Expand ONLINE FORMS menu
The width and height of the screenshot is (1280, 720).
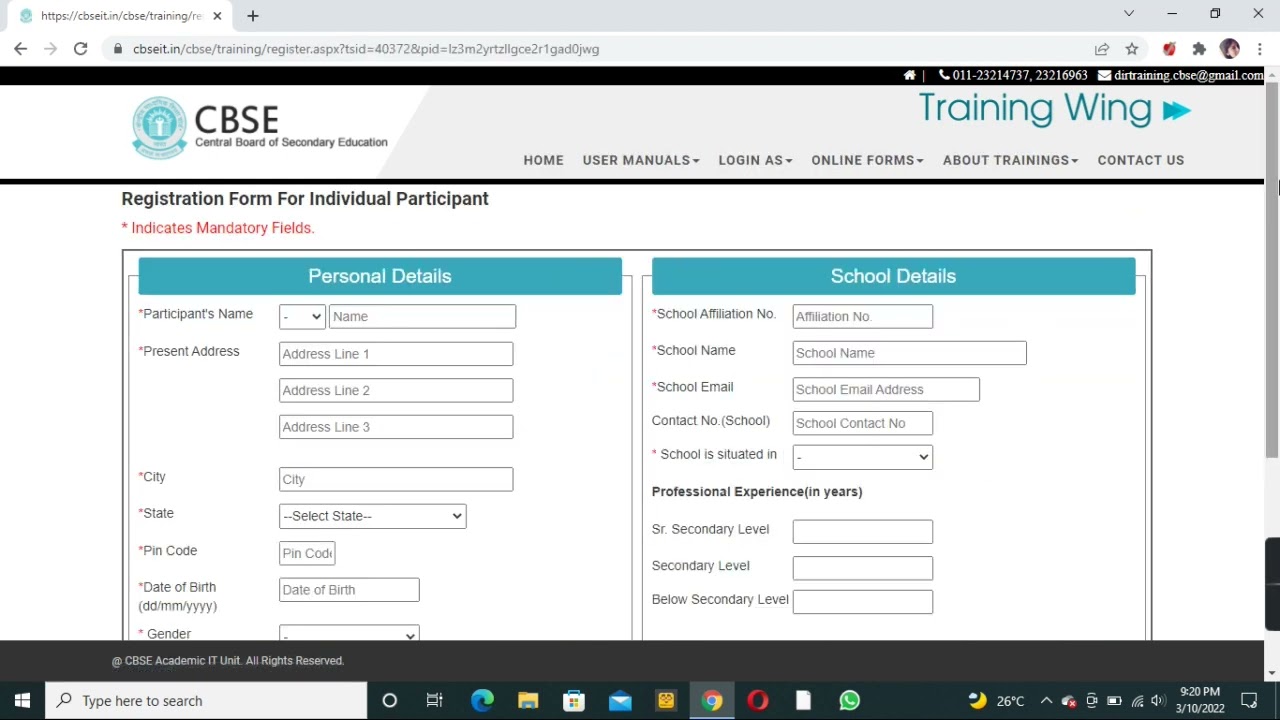867,160
